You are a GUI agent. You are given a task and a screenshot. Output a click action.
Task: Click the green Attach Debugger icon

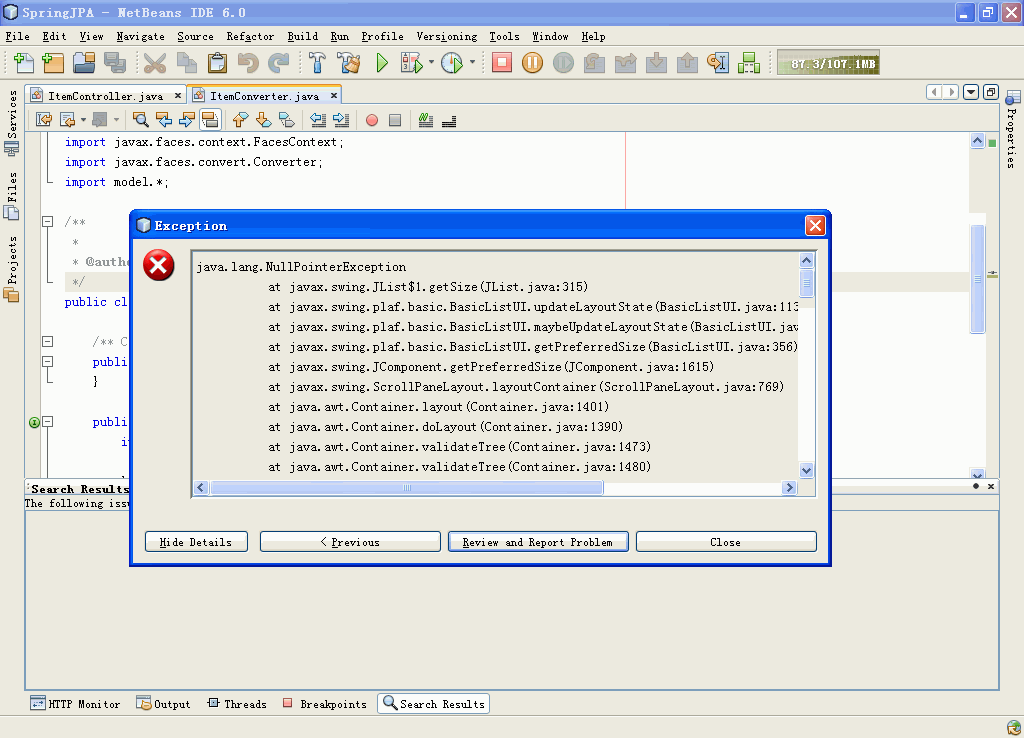(x=748, y=63)
